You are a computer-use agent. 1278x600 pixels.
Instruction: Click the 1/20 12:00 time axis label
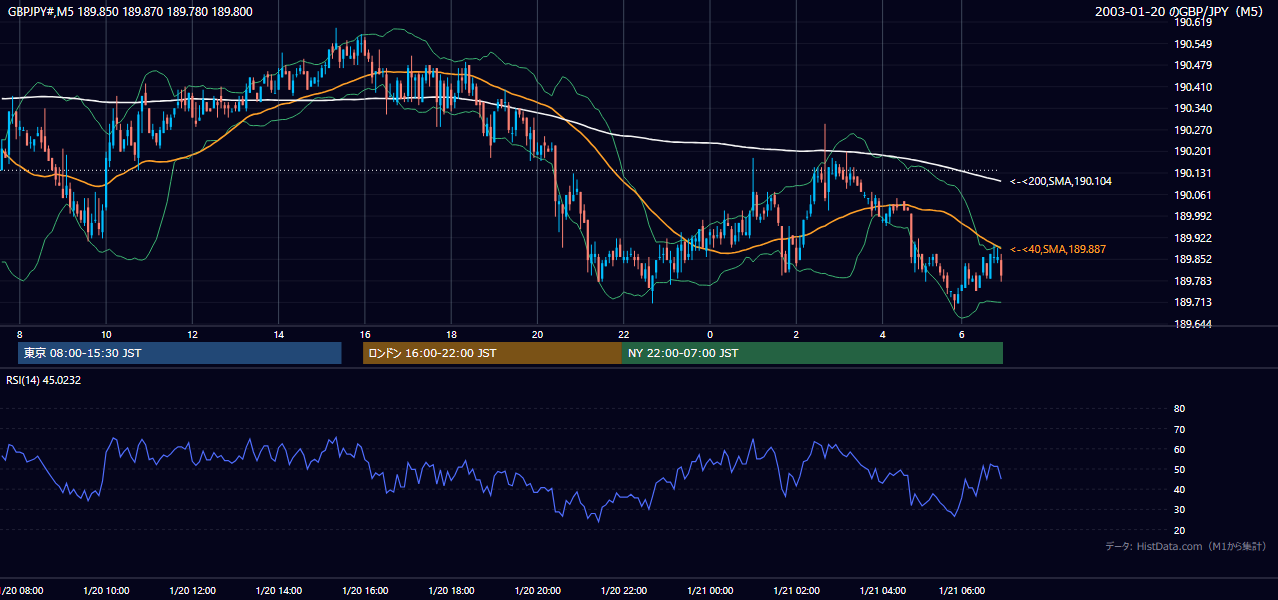point(193,590)
